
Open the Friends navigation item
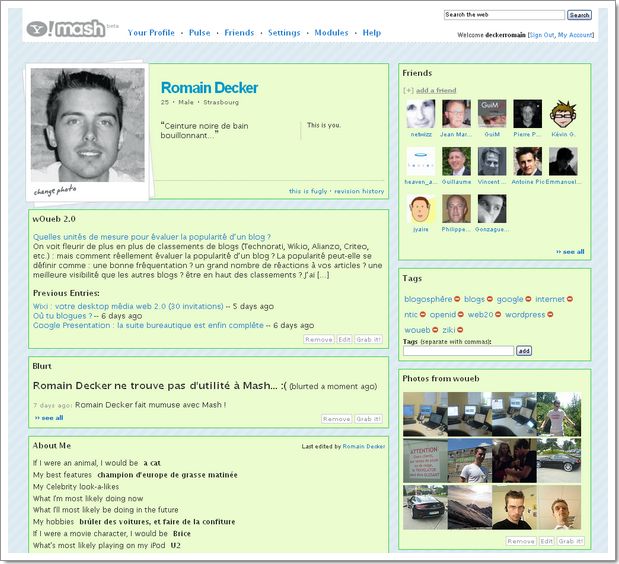coord(239,33)
